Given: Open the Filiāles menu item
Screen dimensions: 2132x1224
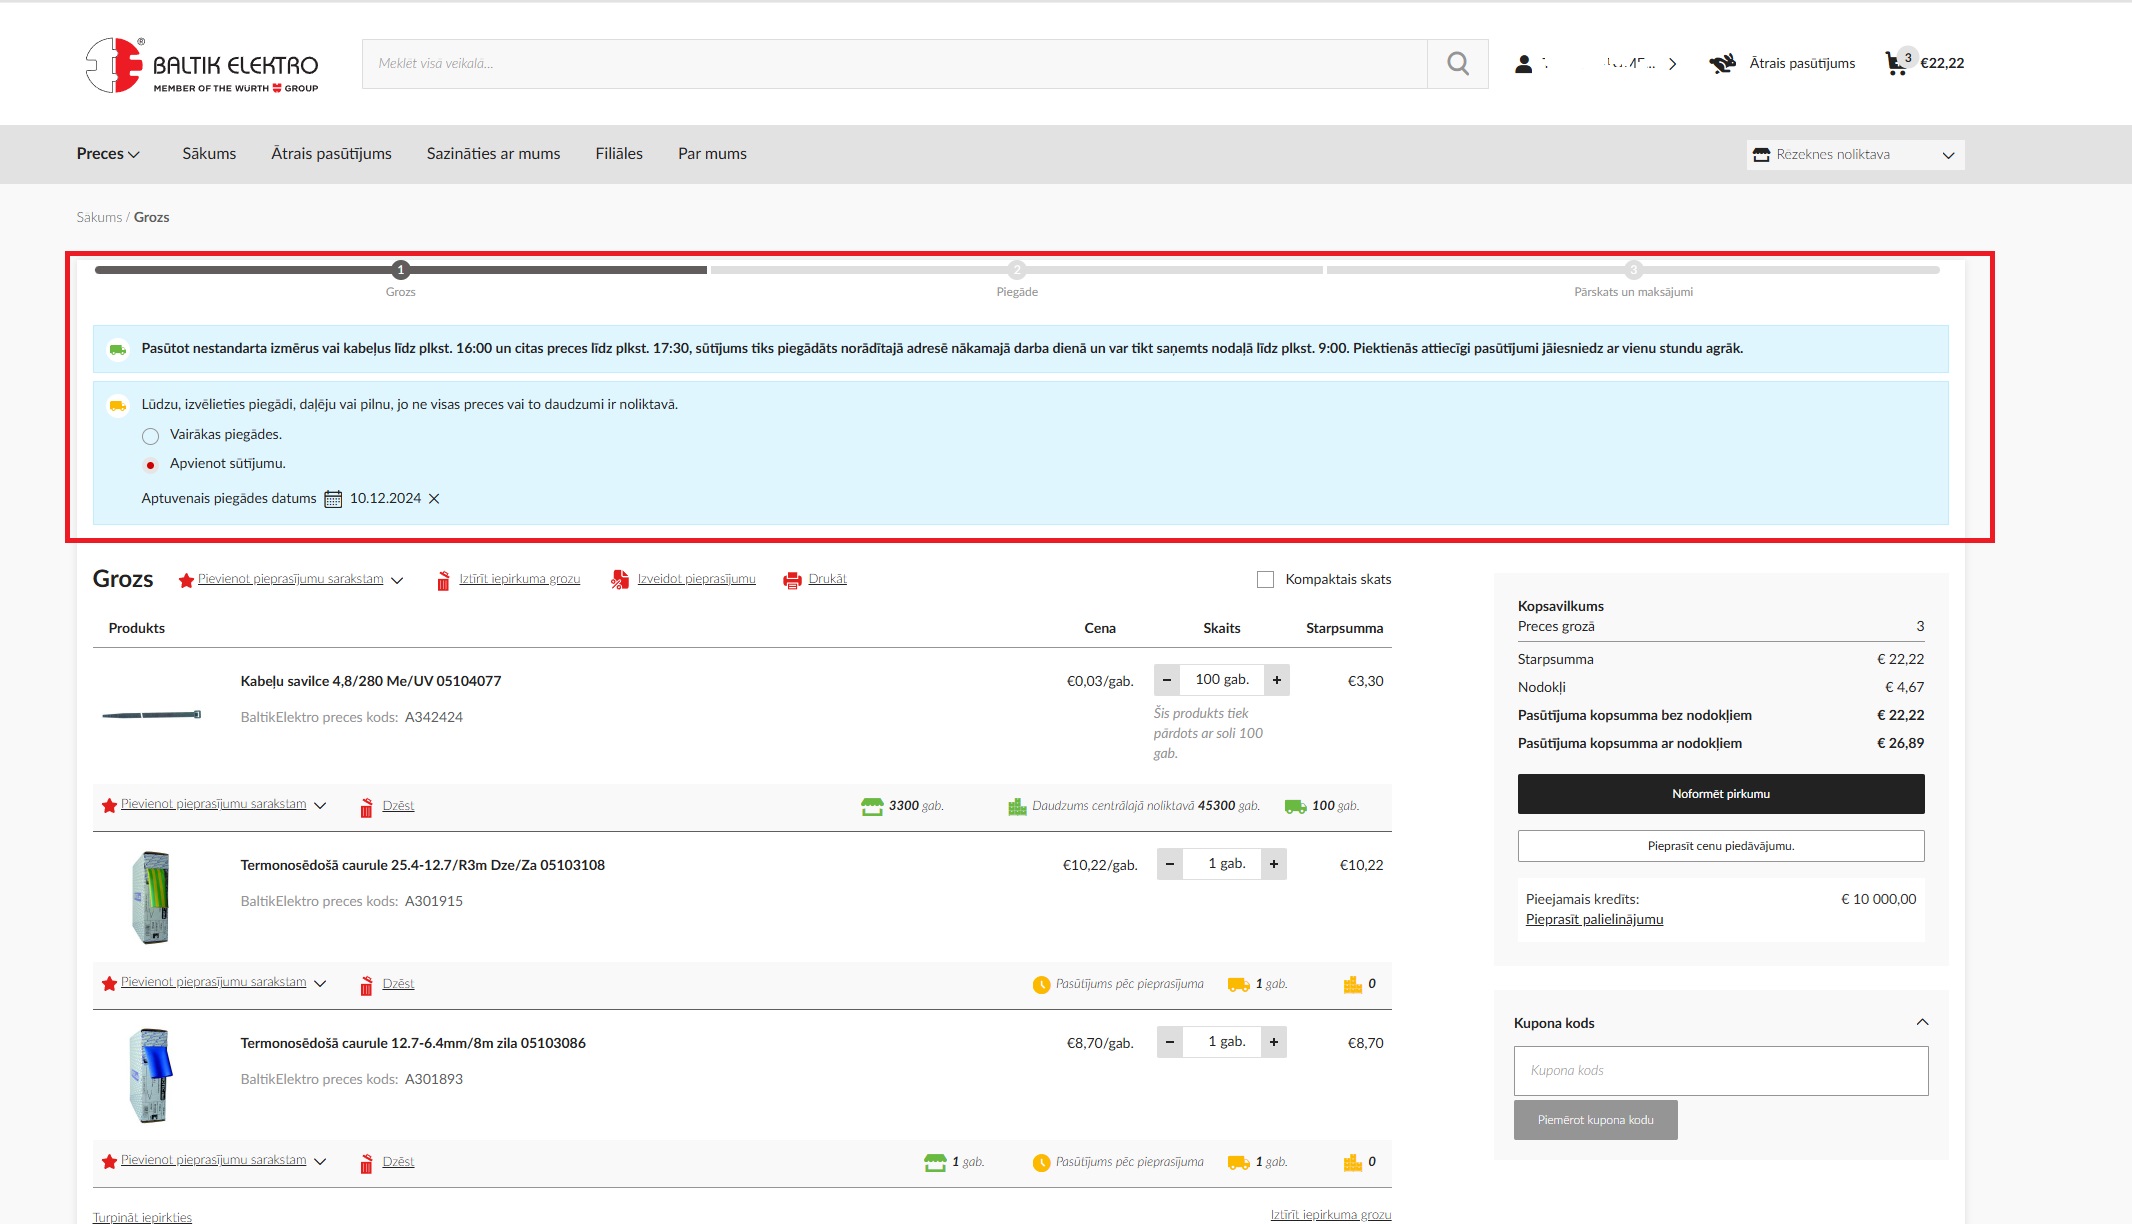Looking at the screenshot, I should coord(619,154).
